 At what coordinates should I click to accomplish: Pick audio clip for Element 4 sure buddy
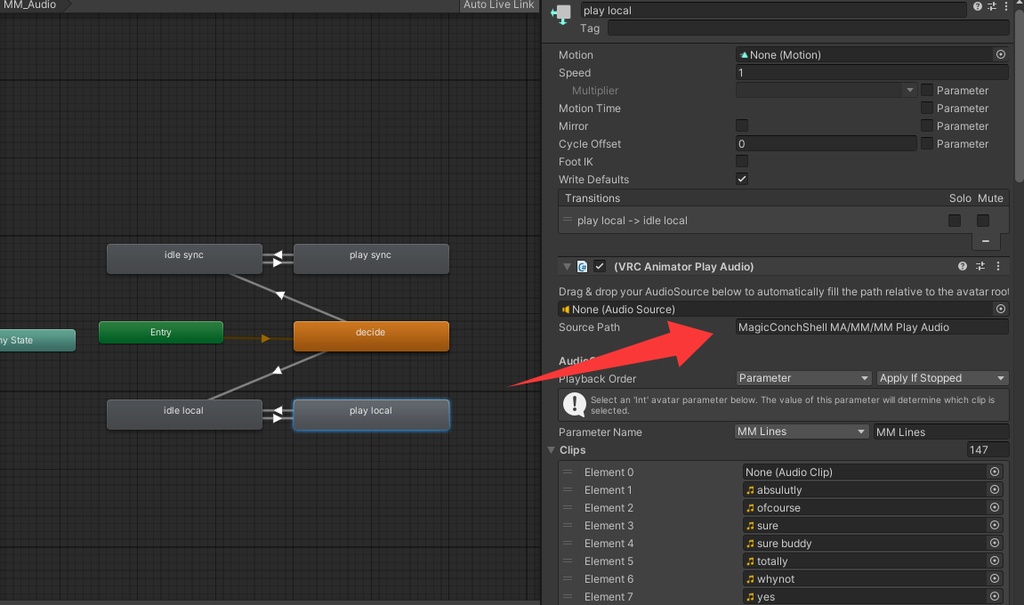994,543
